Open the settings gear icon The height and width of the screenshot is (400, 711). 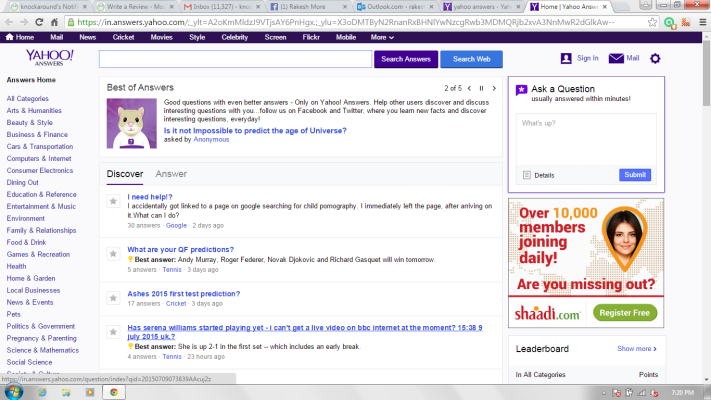point(655,59)
